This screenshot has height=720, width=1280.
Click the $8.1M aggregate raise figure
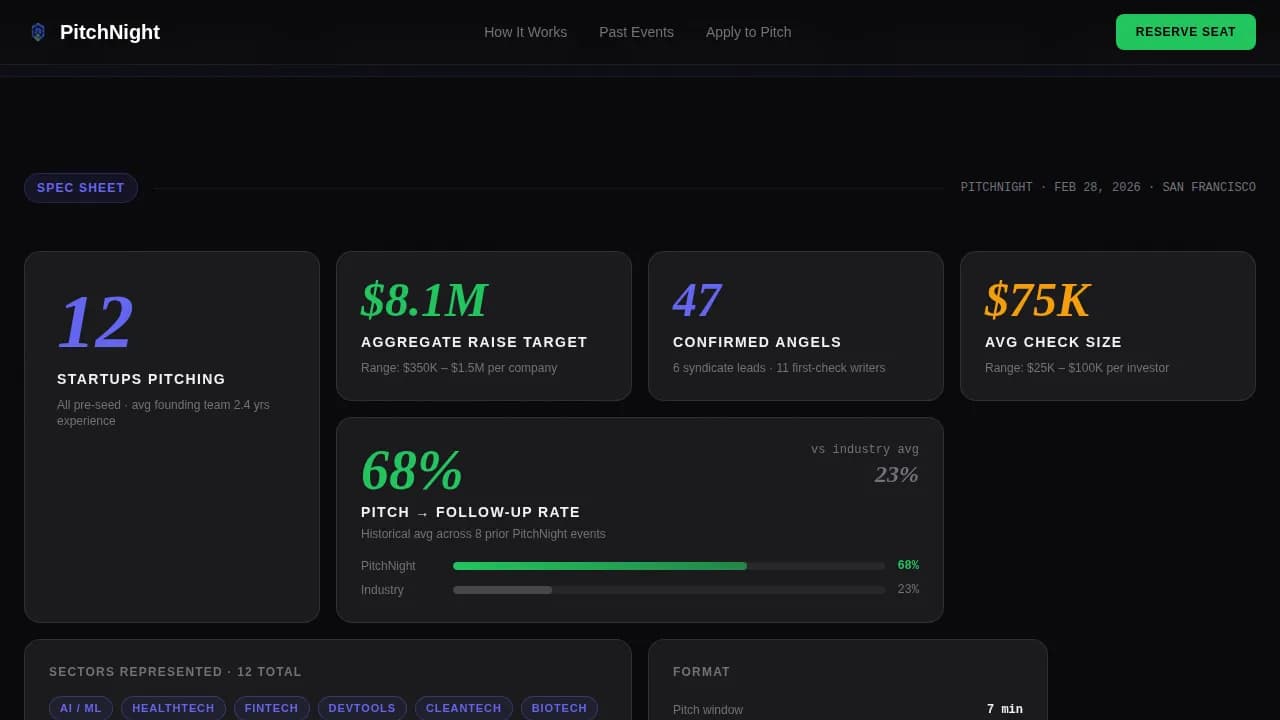[424, 300]
